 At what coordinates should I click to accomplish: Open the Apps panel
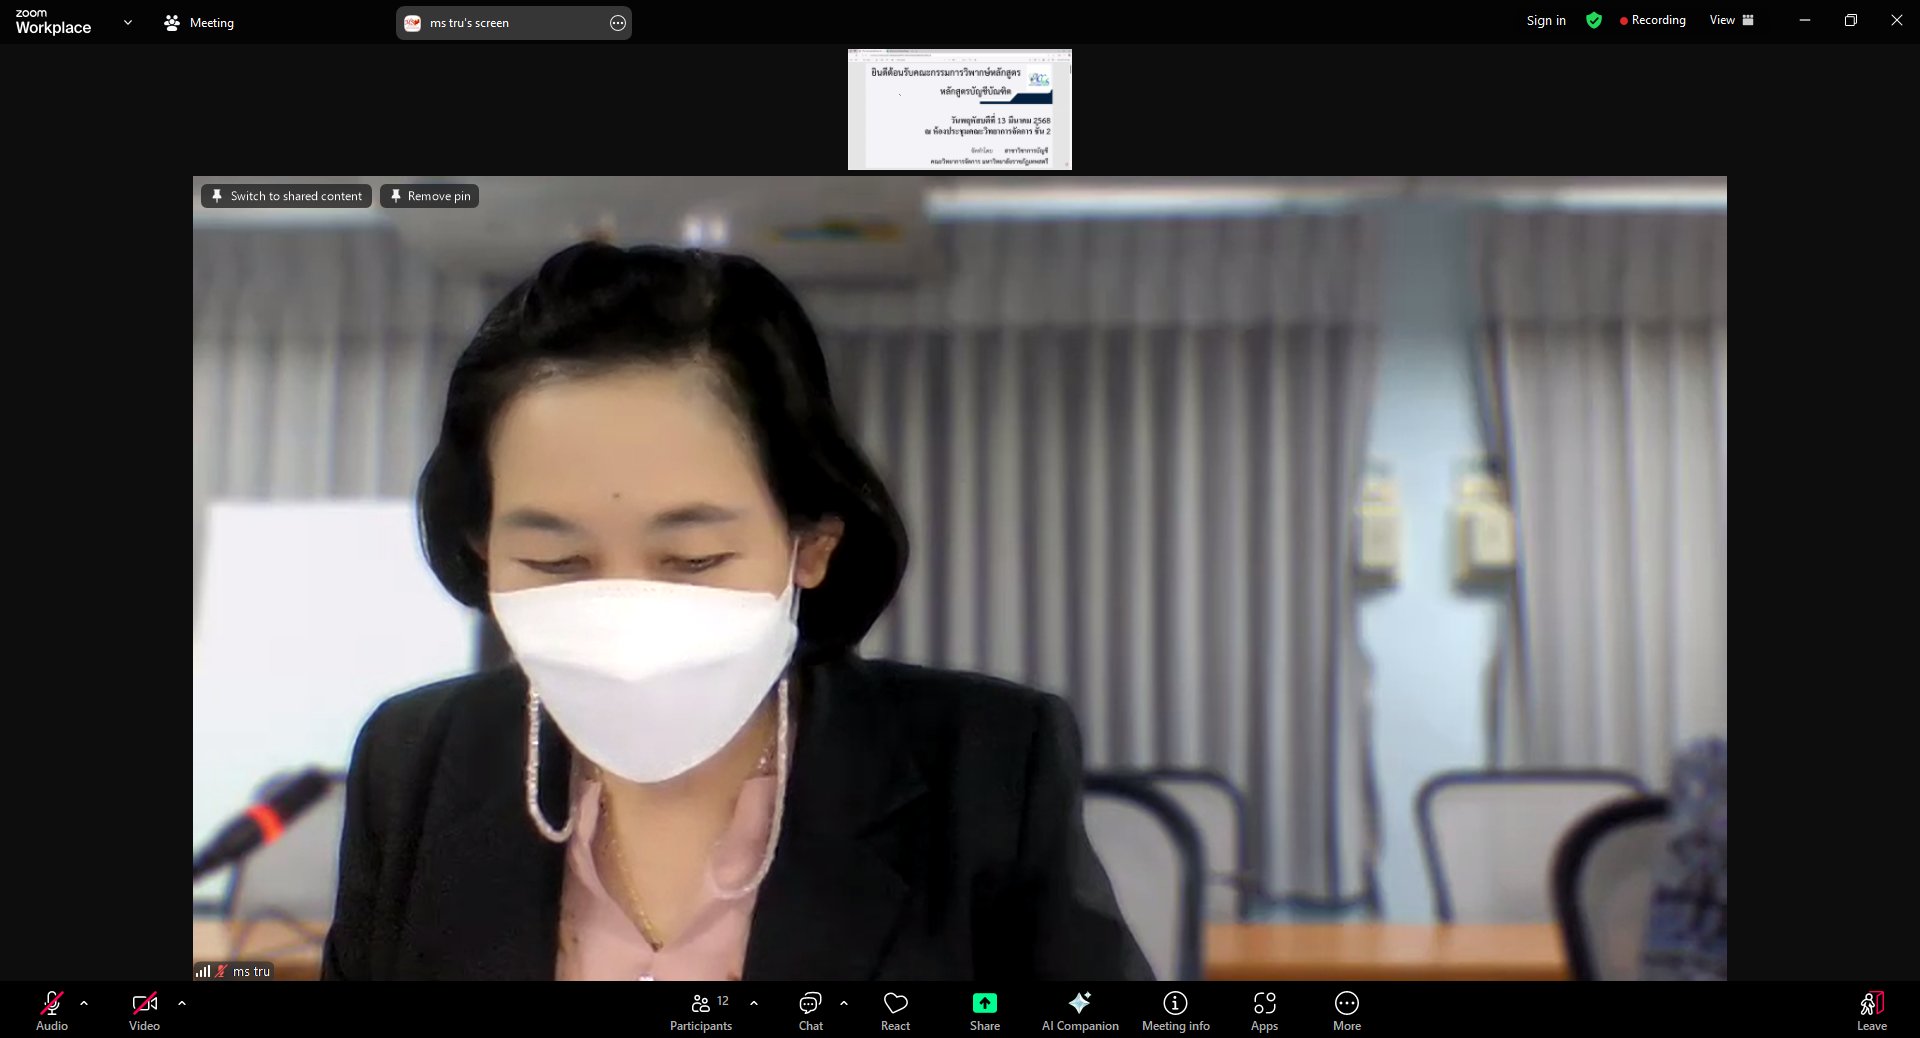(x=1264, y=1010)
